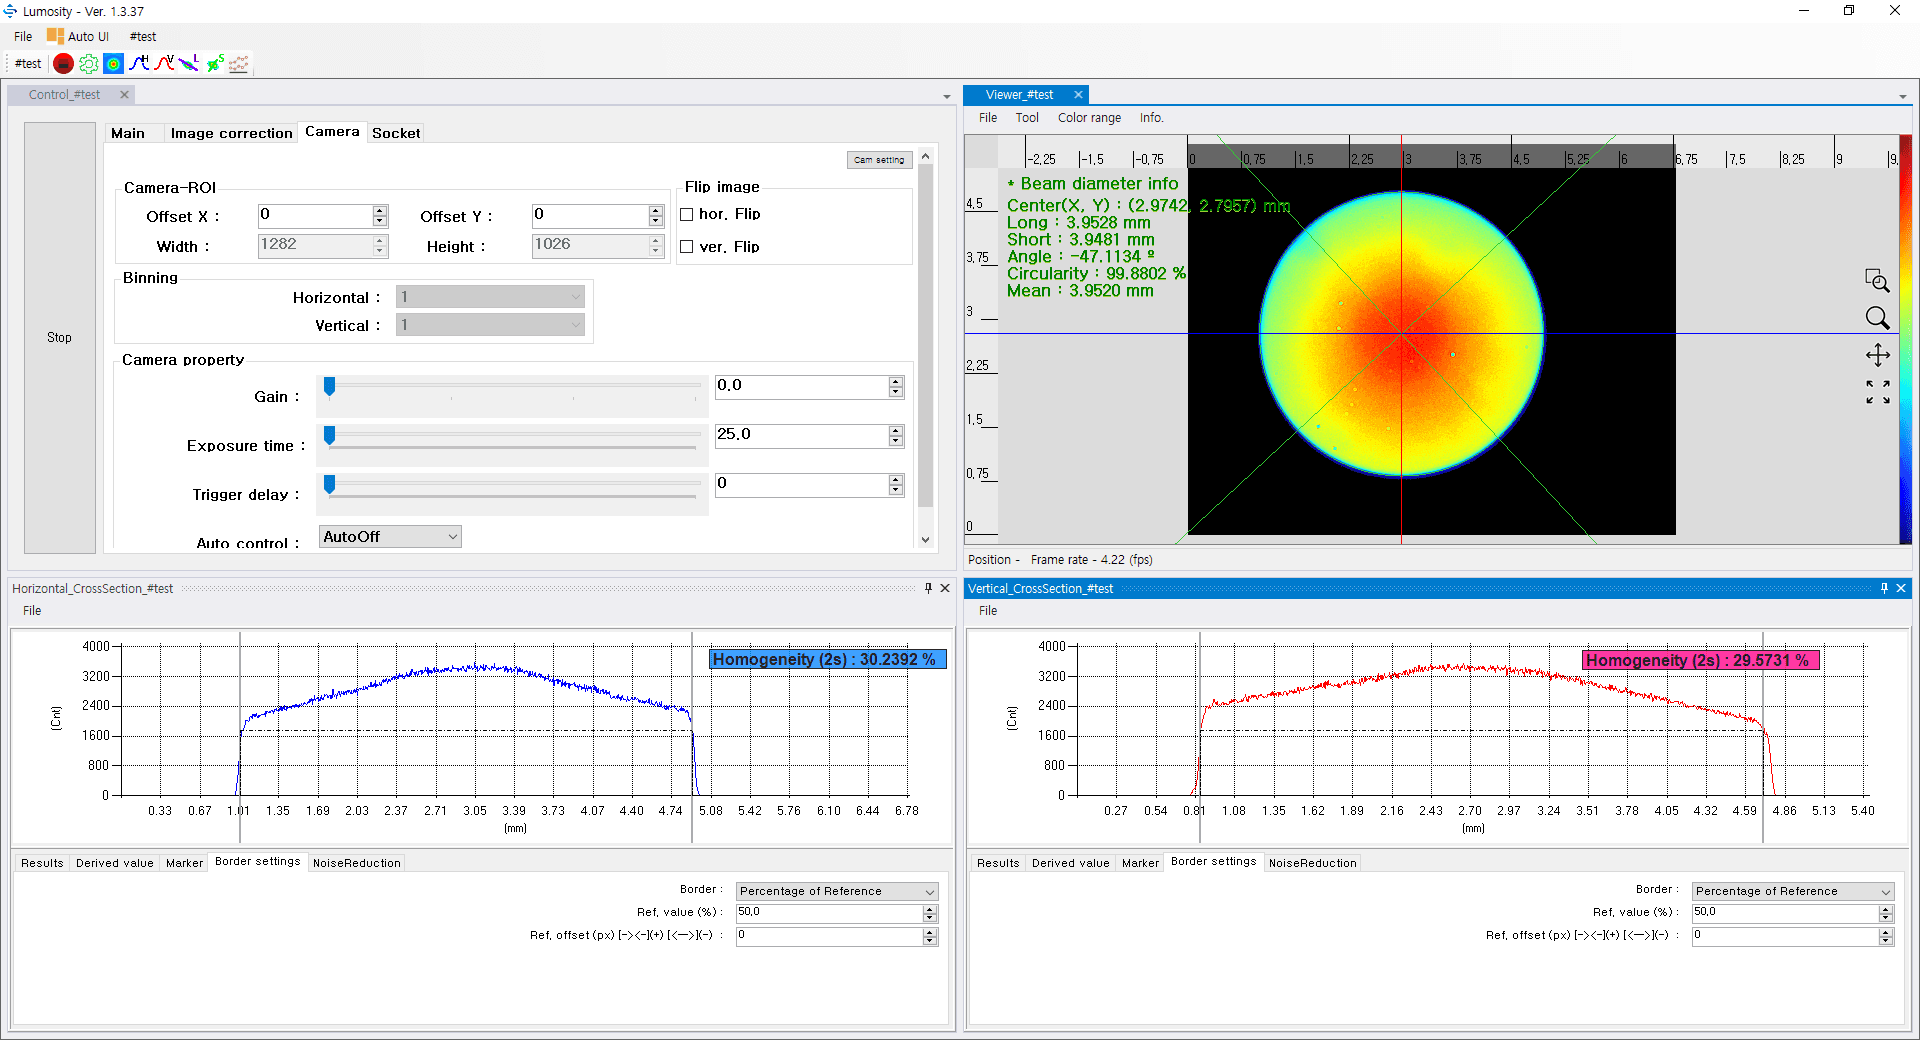Open the trend chart toolbar icon
Screen dimensions: 1920x1040
(238, 64)
